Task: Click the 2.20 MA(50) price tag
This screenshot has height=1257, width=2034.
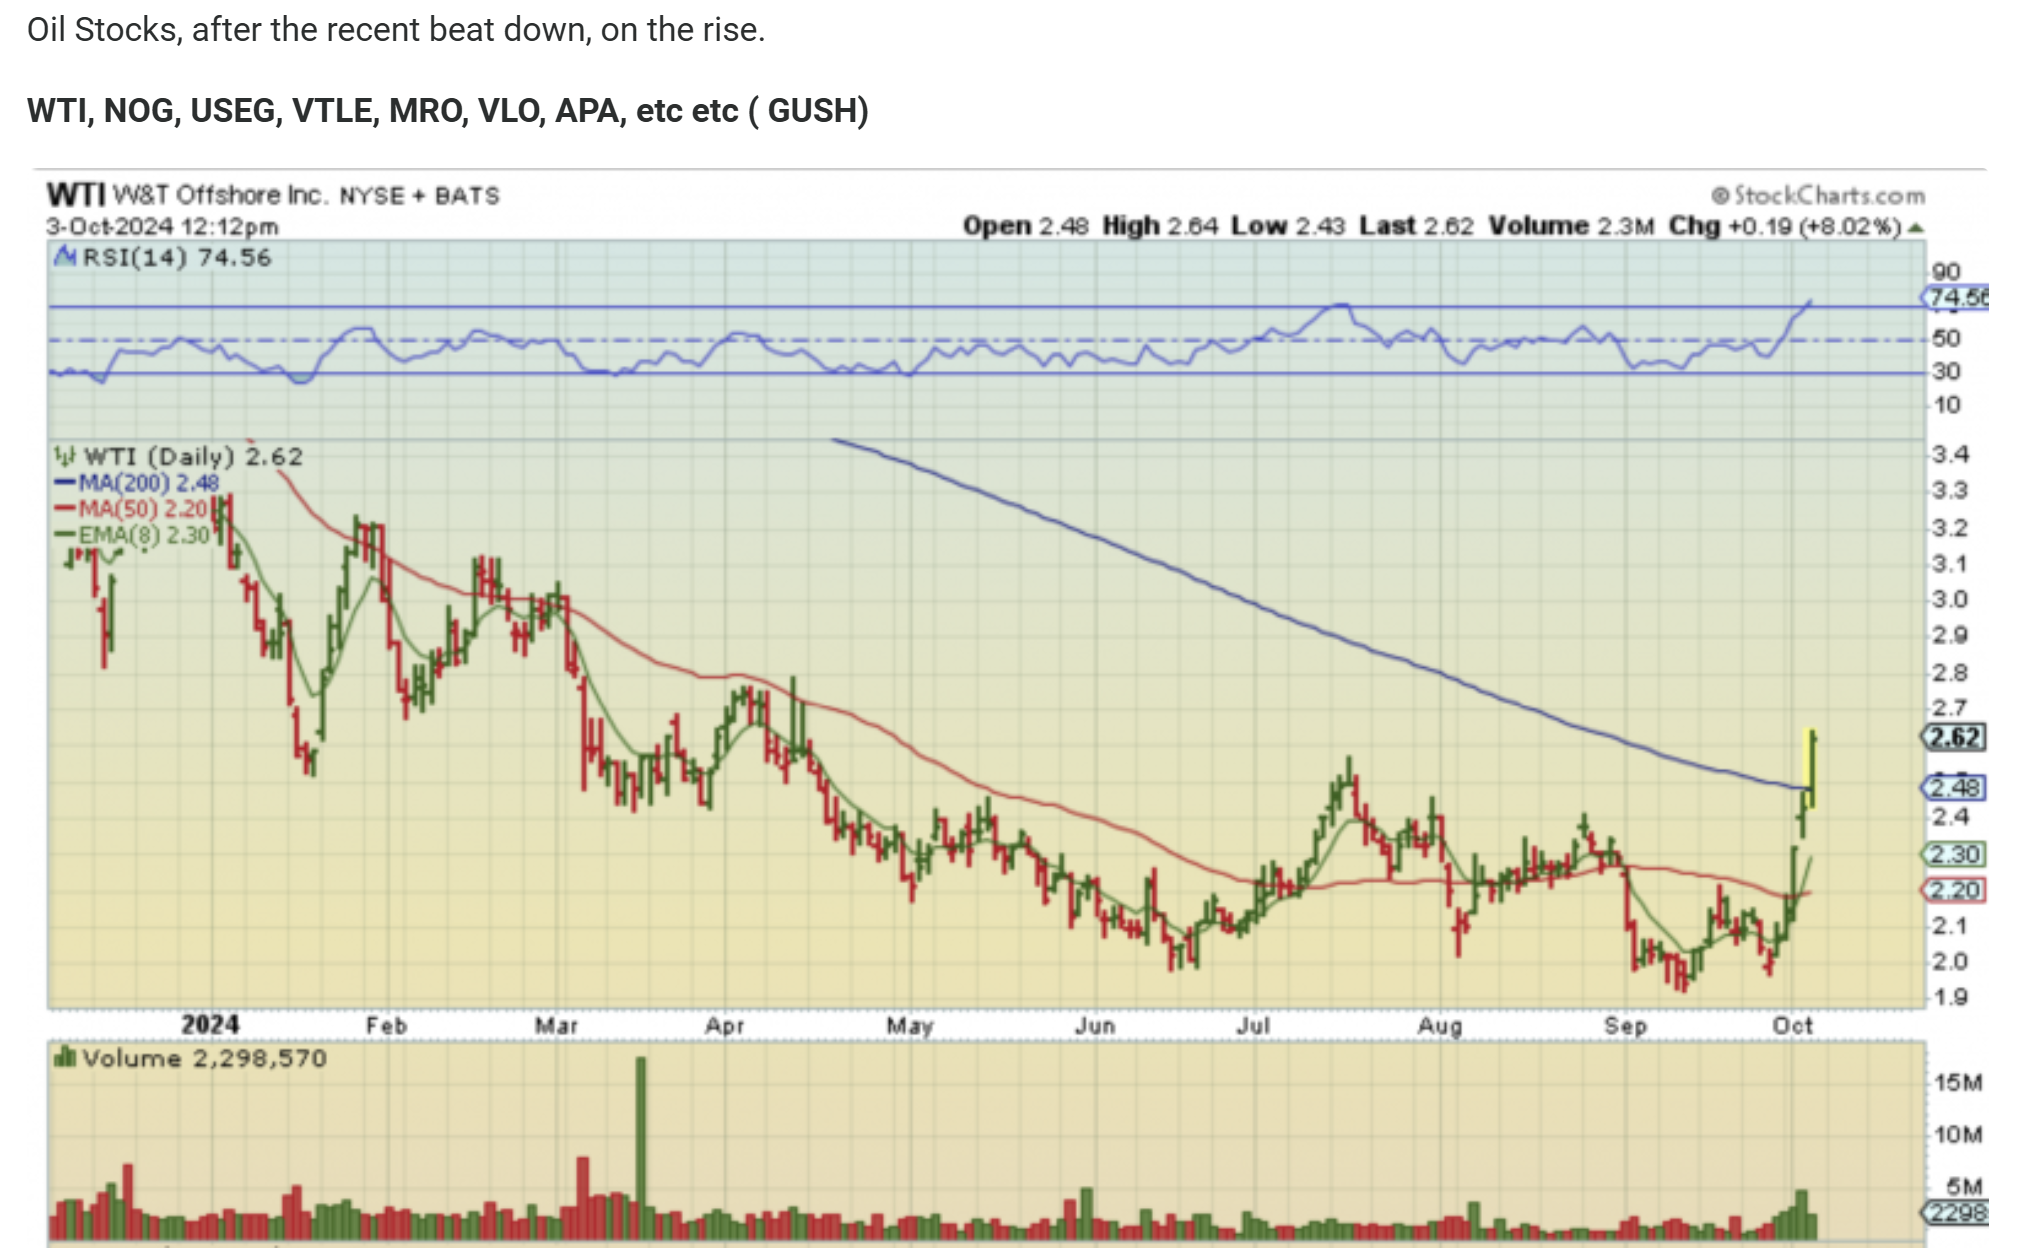Action: point(1954,890)
